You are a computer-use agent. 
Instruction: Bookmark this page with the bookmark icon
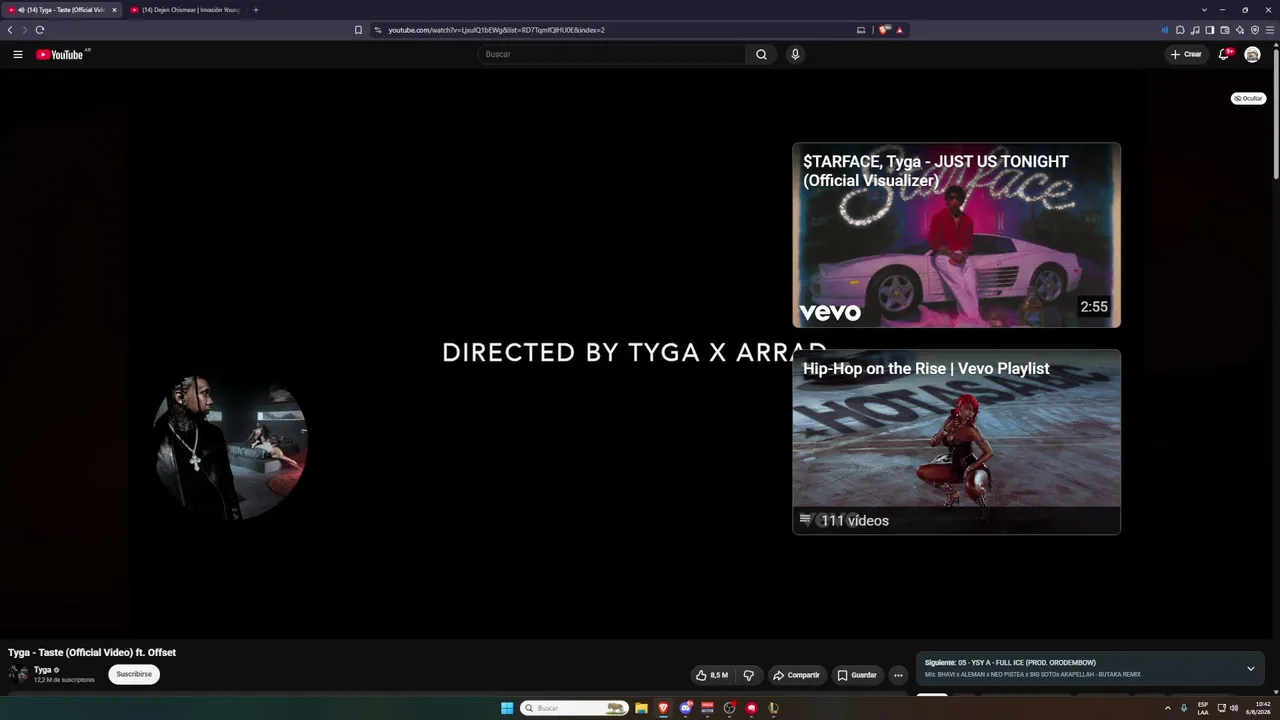coord(358,30)
